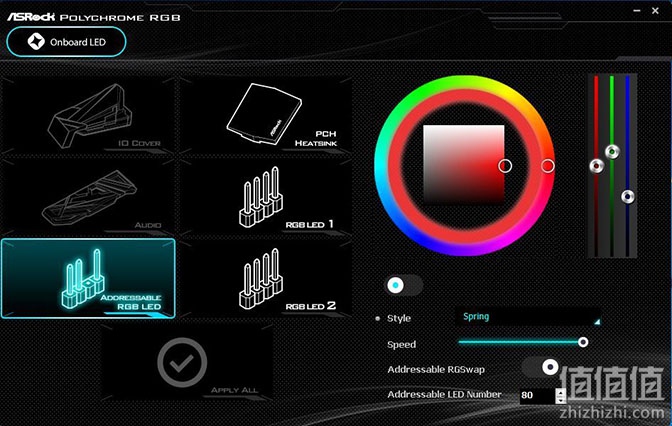Select the Audio LED zone

coord(88,197)
